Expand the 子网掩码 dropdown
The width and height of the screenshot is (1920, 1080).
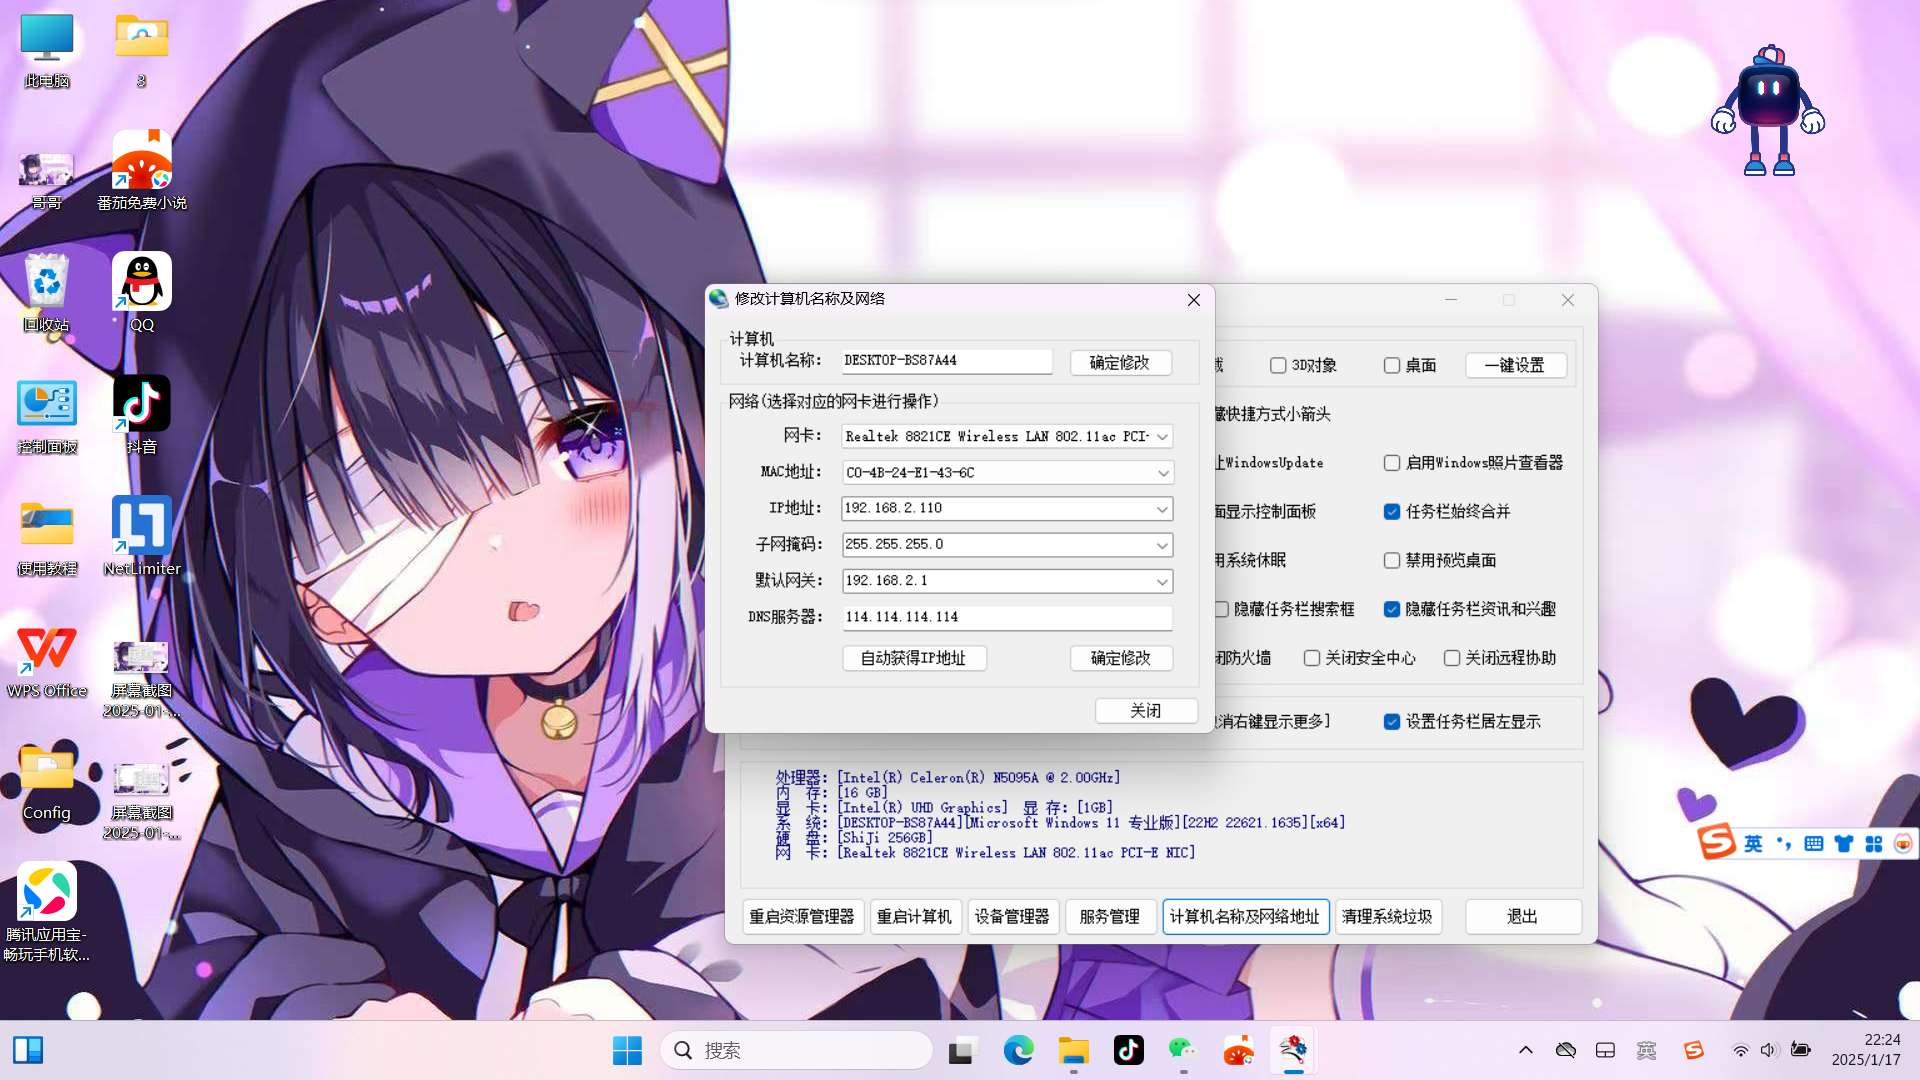(x=1162, y=545)
